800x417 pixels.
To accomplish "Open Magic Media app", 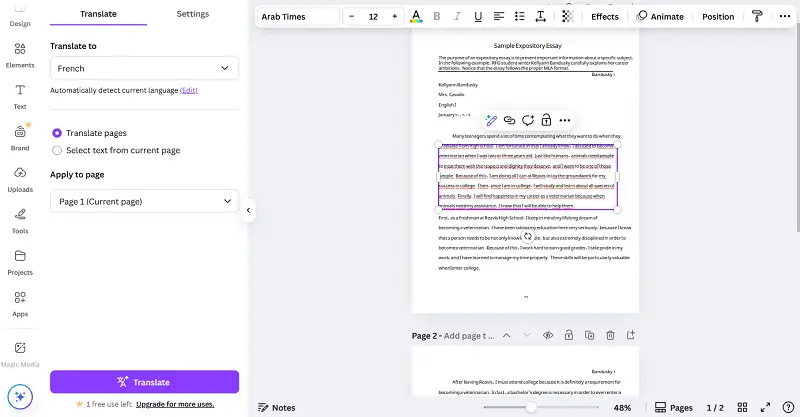I will coord(20,354).
